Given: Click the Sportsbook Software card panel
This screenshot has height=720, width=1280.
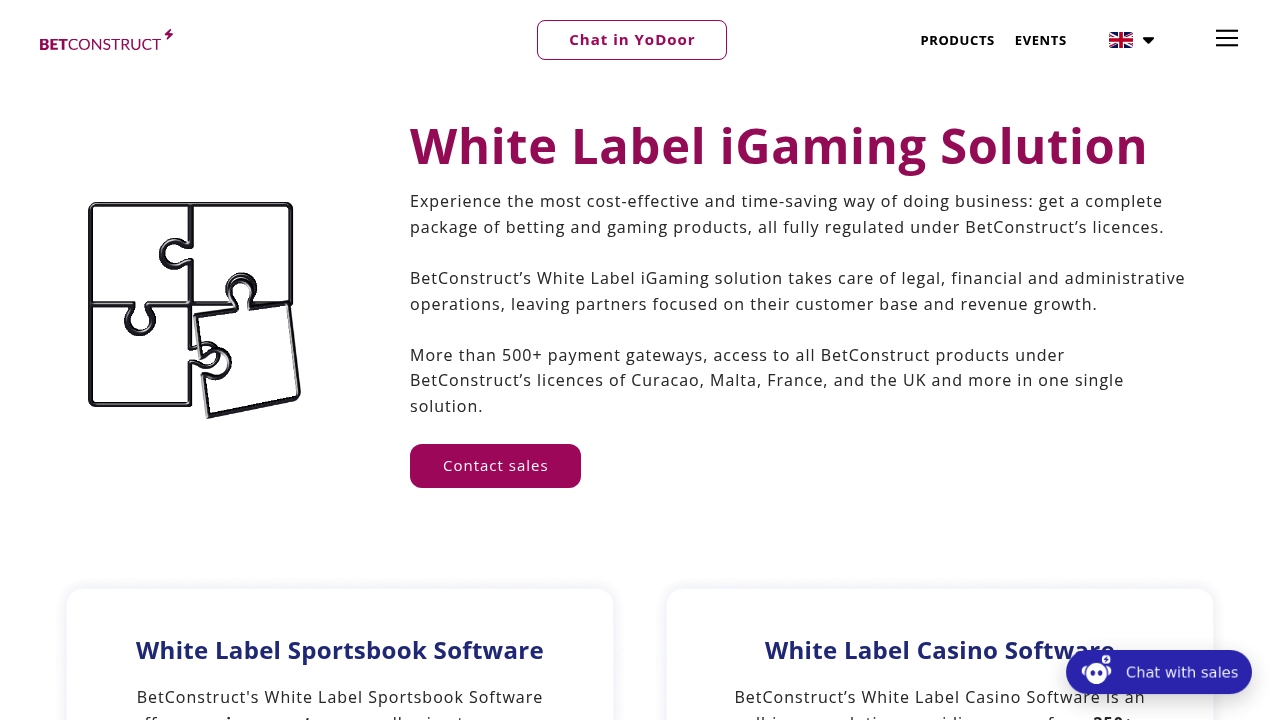Looking at the screenshot, I should coord(340,655).
